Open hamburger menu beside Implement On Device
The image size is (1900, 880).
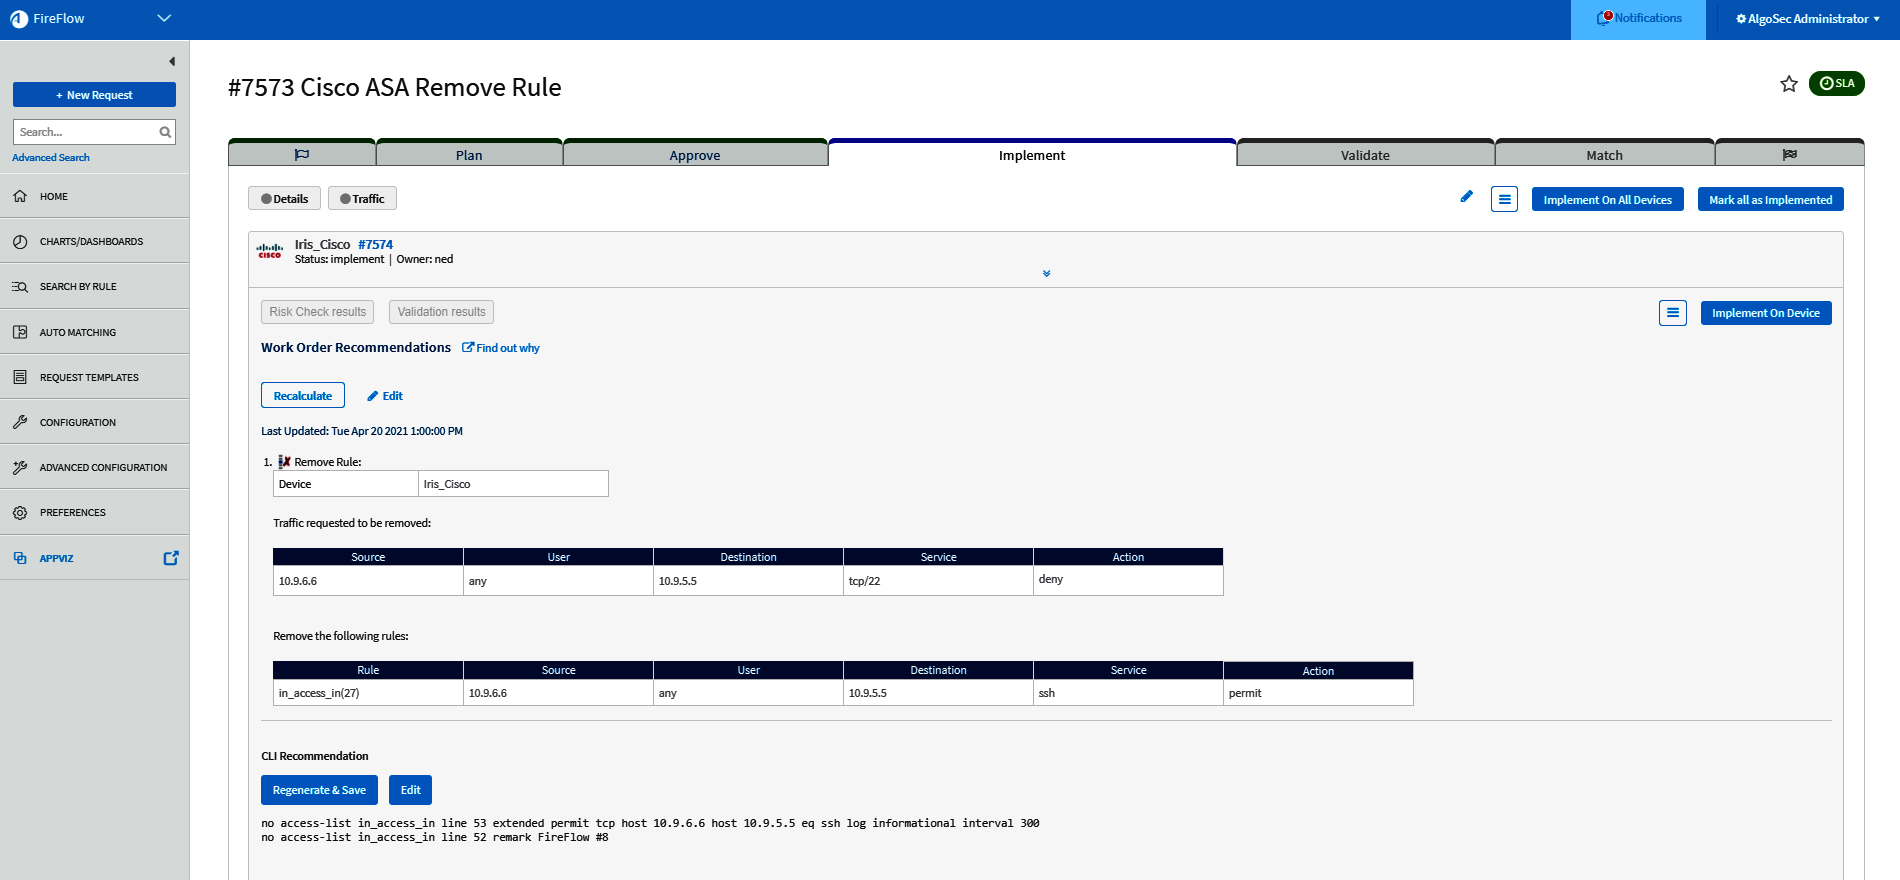1672,313
